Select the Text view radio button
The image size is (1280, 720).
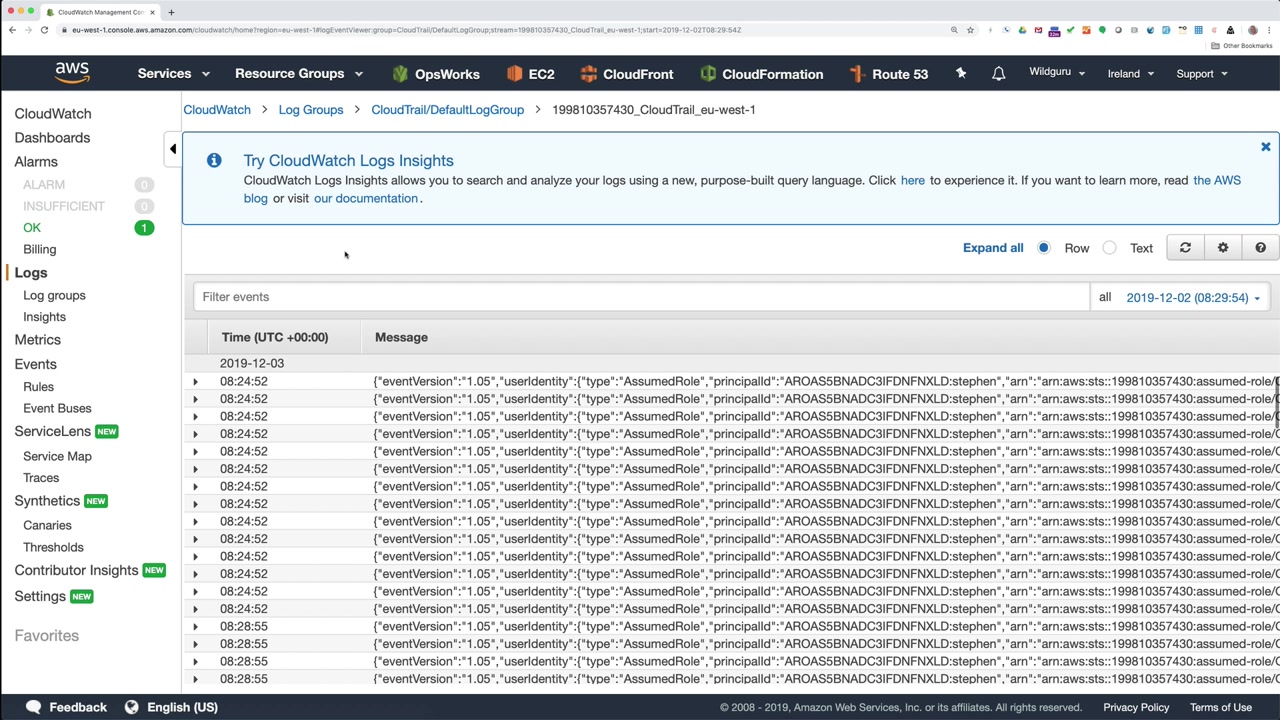point(1110,248)
